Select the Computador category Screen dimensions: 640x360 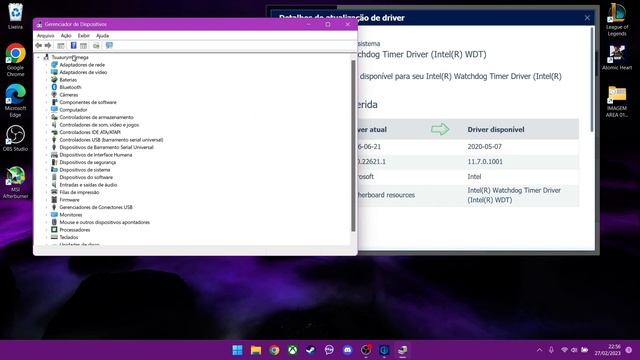click(73, 110)
